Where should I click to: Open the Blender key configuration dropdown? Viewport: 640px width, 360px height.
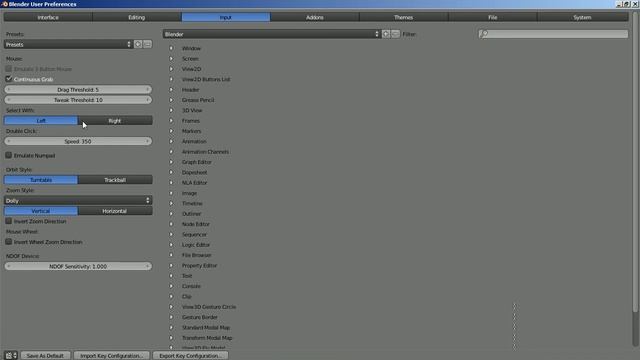271,34
